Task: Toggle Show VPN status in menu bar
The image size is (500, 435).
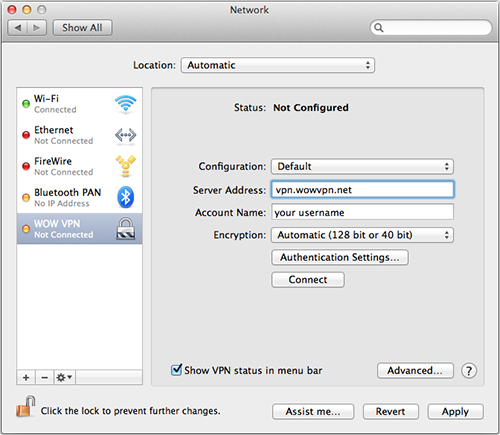Action: 176,370
